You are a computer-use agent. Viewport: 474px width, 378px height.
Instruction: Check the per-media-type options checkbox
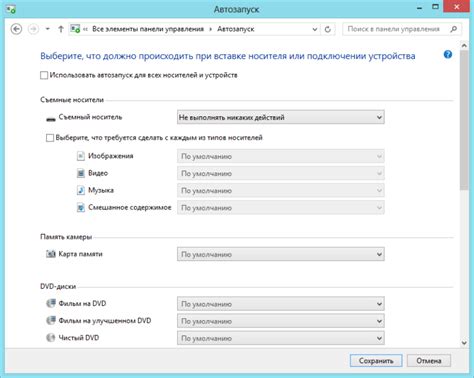50,138
